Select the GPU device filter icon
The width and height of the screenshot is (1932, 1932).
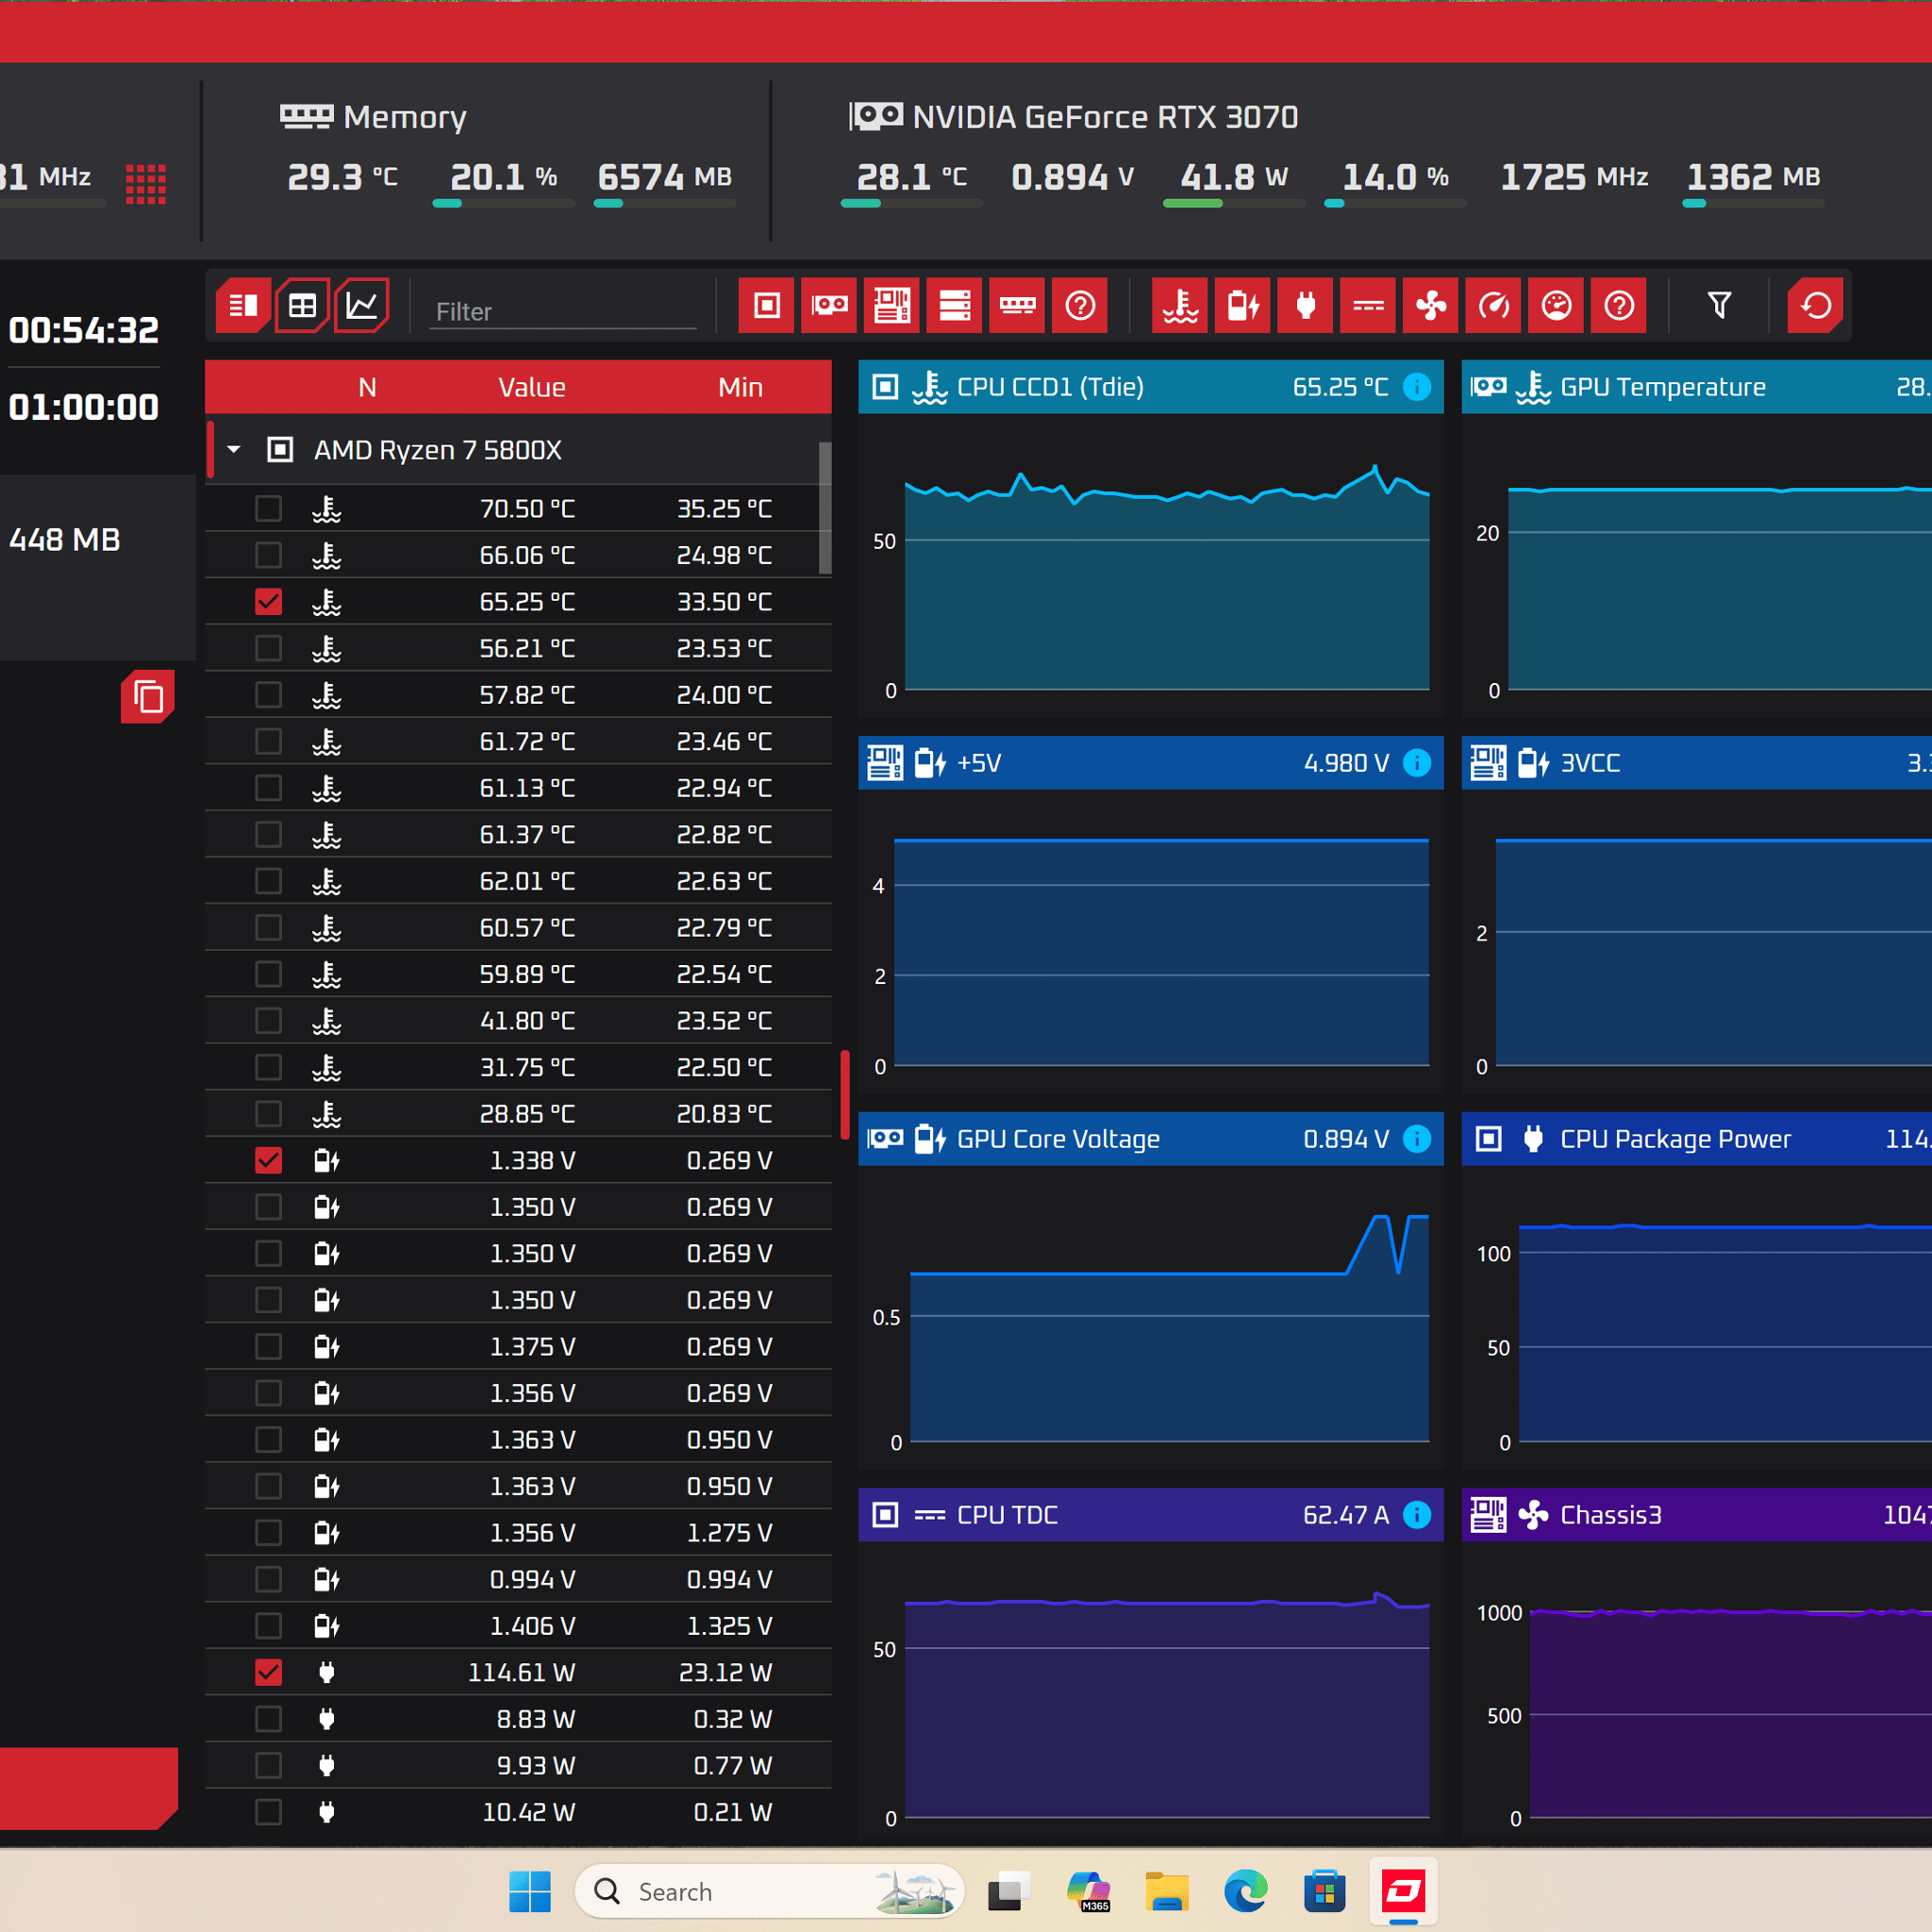tap(829, 305)
